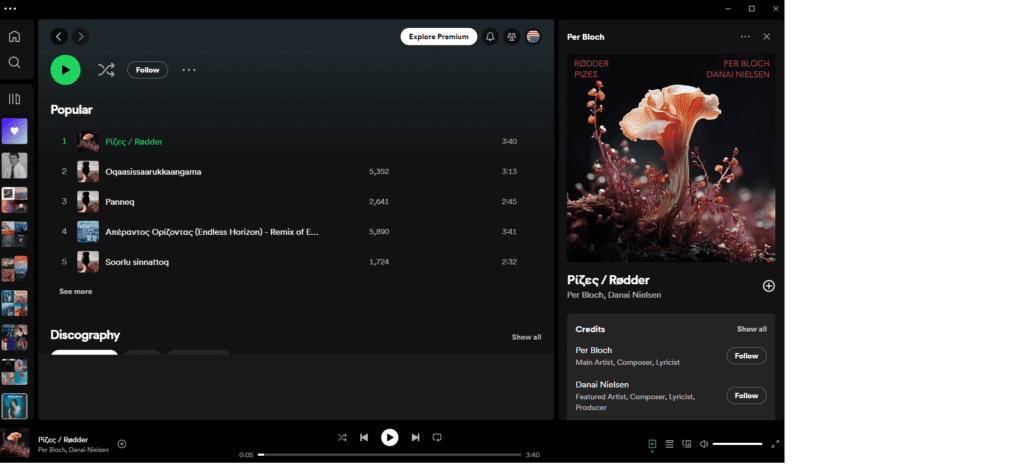The image size is (1024, 467).
Task: Close the Now Playing panel
Action: (767, 37)
